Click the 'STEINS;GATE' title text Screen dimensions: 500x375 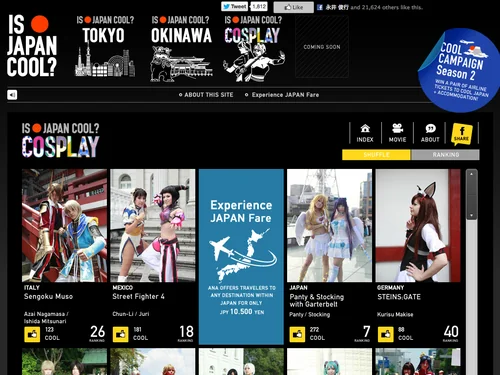pyautogui.click(x=399, y=297)
